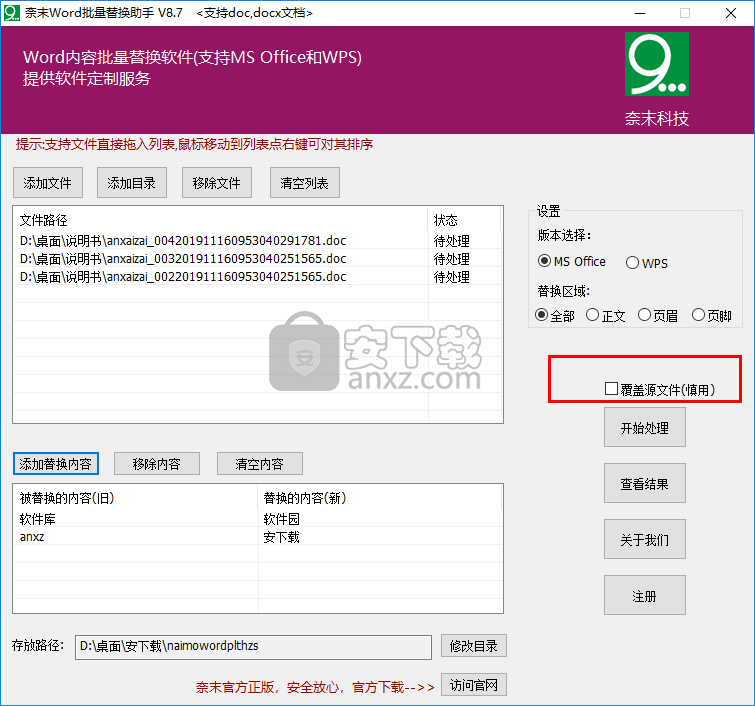Viewport: 755px width, 706px height.
Task: Click 注册 register button
Action: coord(645,596)
